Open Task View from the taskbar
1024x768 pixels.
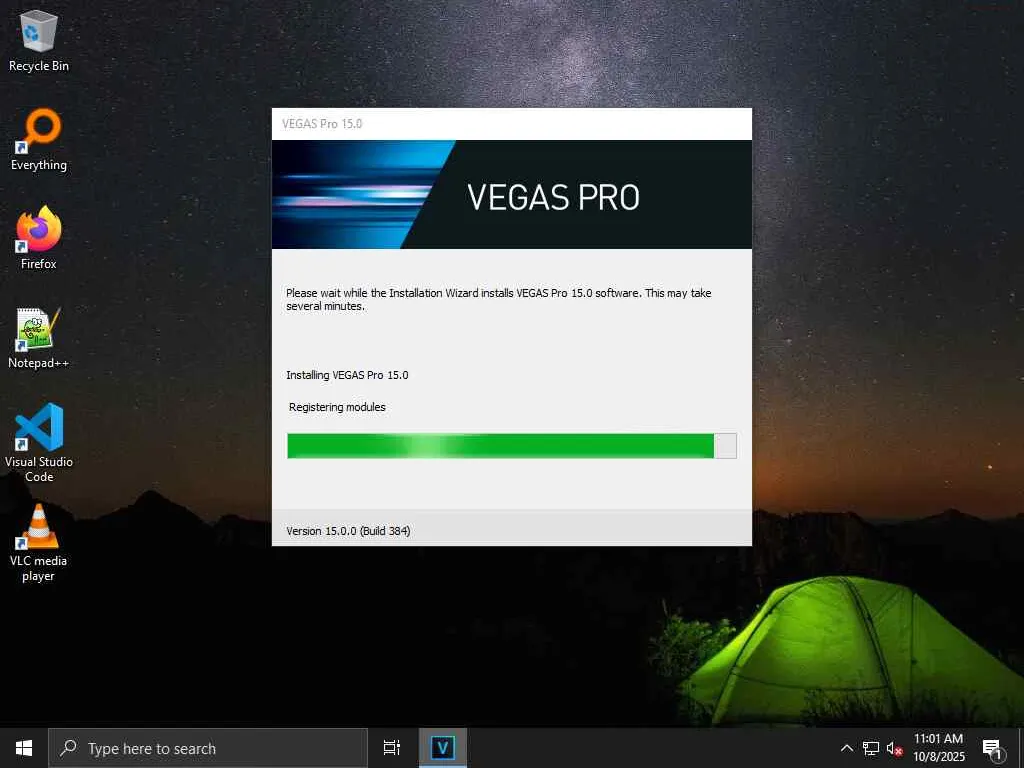pyautogui.click(x=392, y=748)
